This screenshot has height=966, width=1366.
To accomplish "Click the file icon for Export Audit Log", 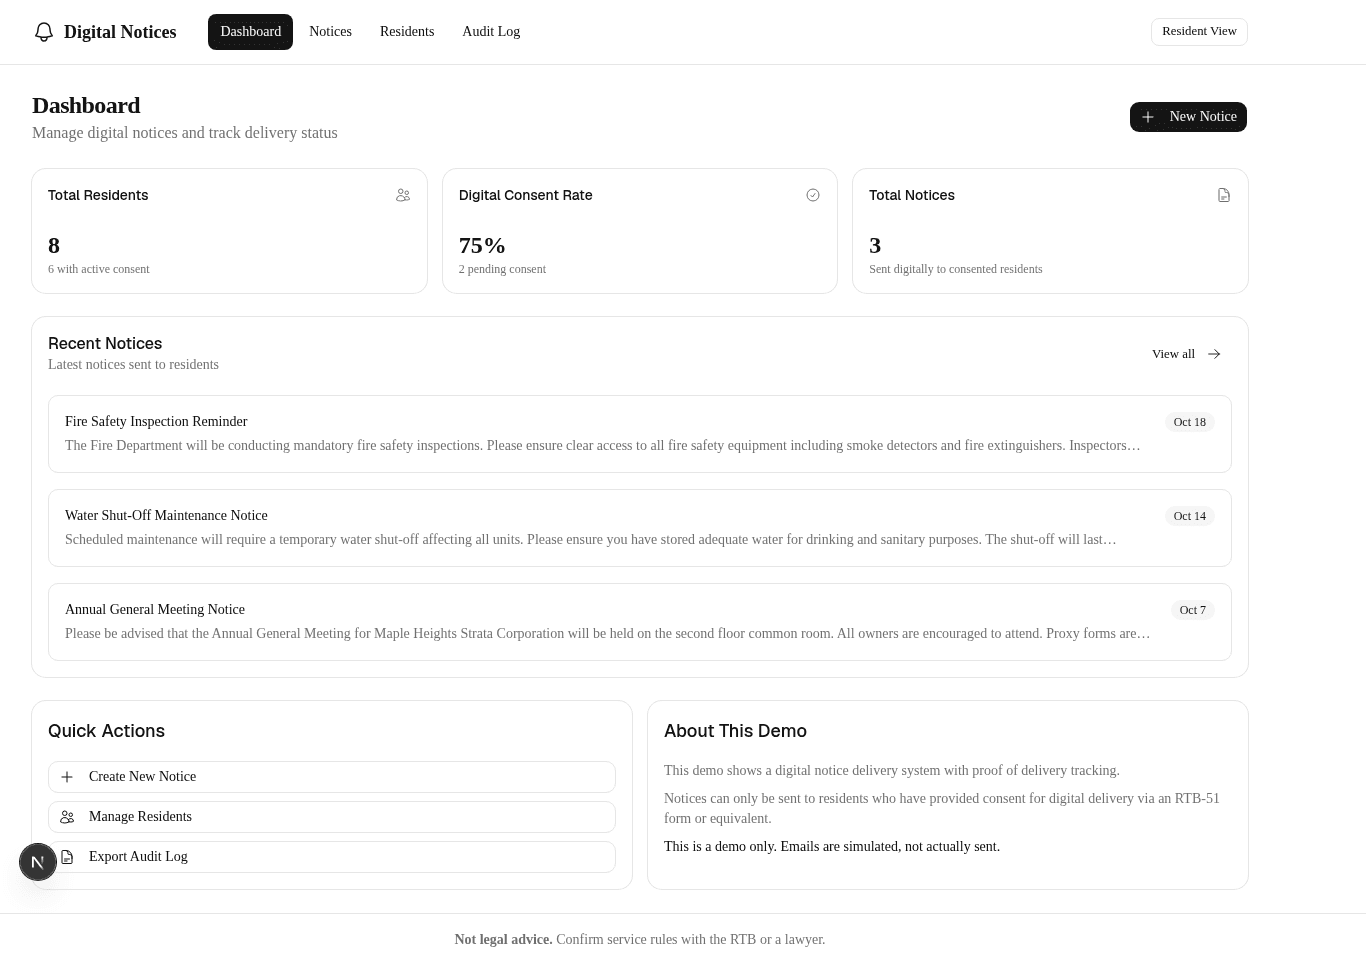I will pyautogui.click(x=67, y=857).
